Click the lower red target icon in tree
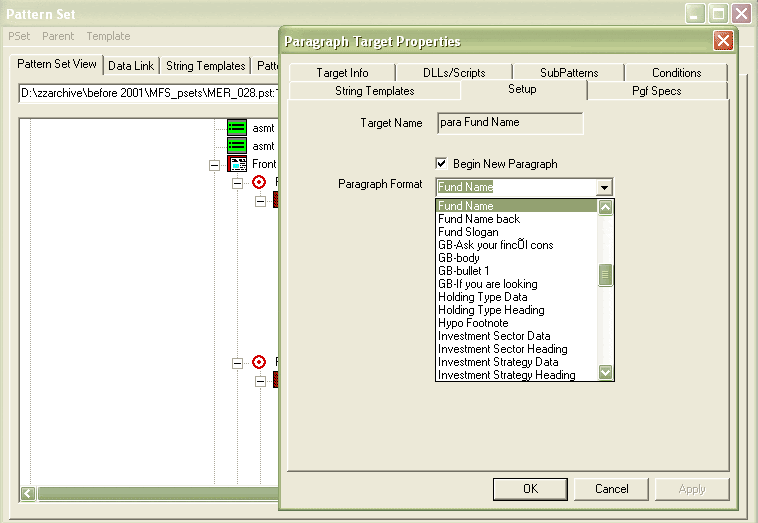 (x=259, y=362)
